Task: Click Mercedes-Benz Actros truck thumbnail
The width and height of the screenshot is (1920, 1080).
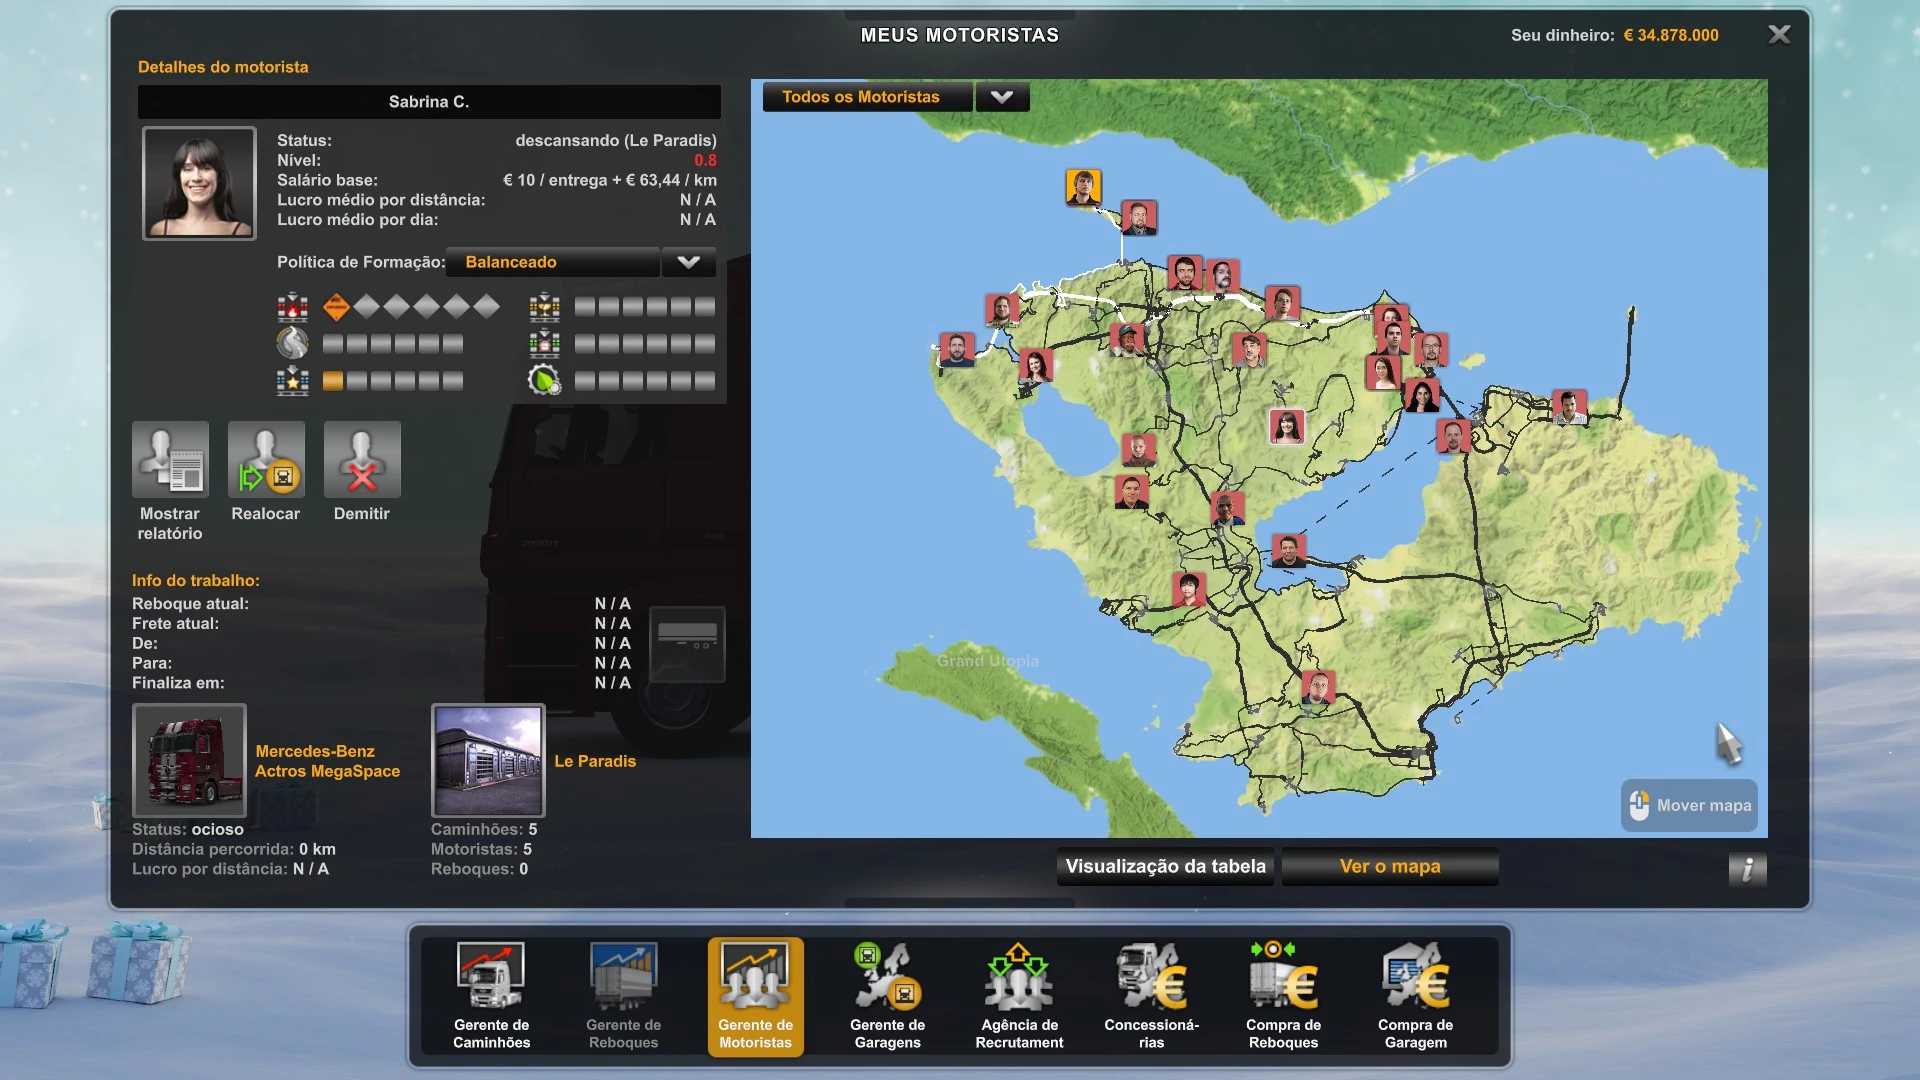Action: 189,761
